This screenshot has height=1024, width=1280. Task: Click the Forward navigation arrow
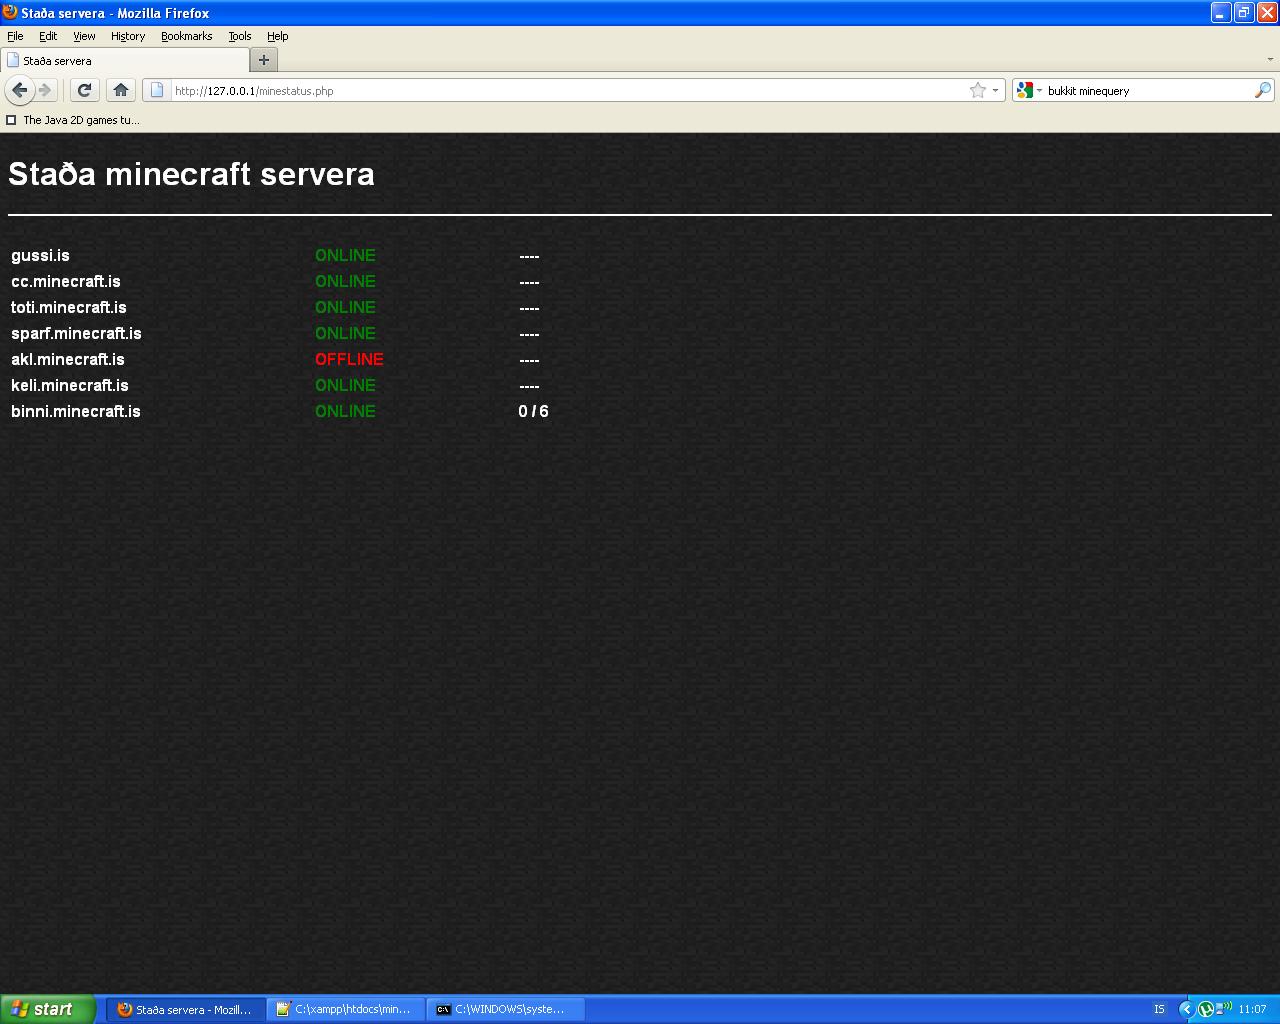pyautogui.click(x=45, y=90)
